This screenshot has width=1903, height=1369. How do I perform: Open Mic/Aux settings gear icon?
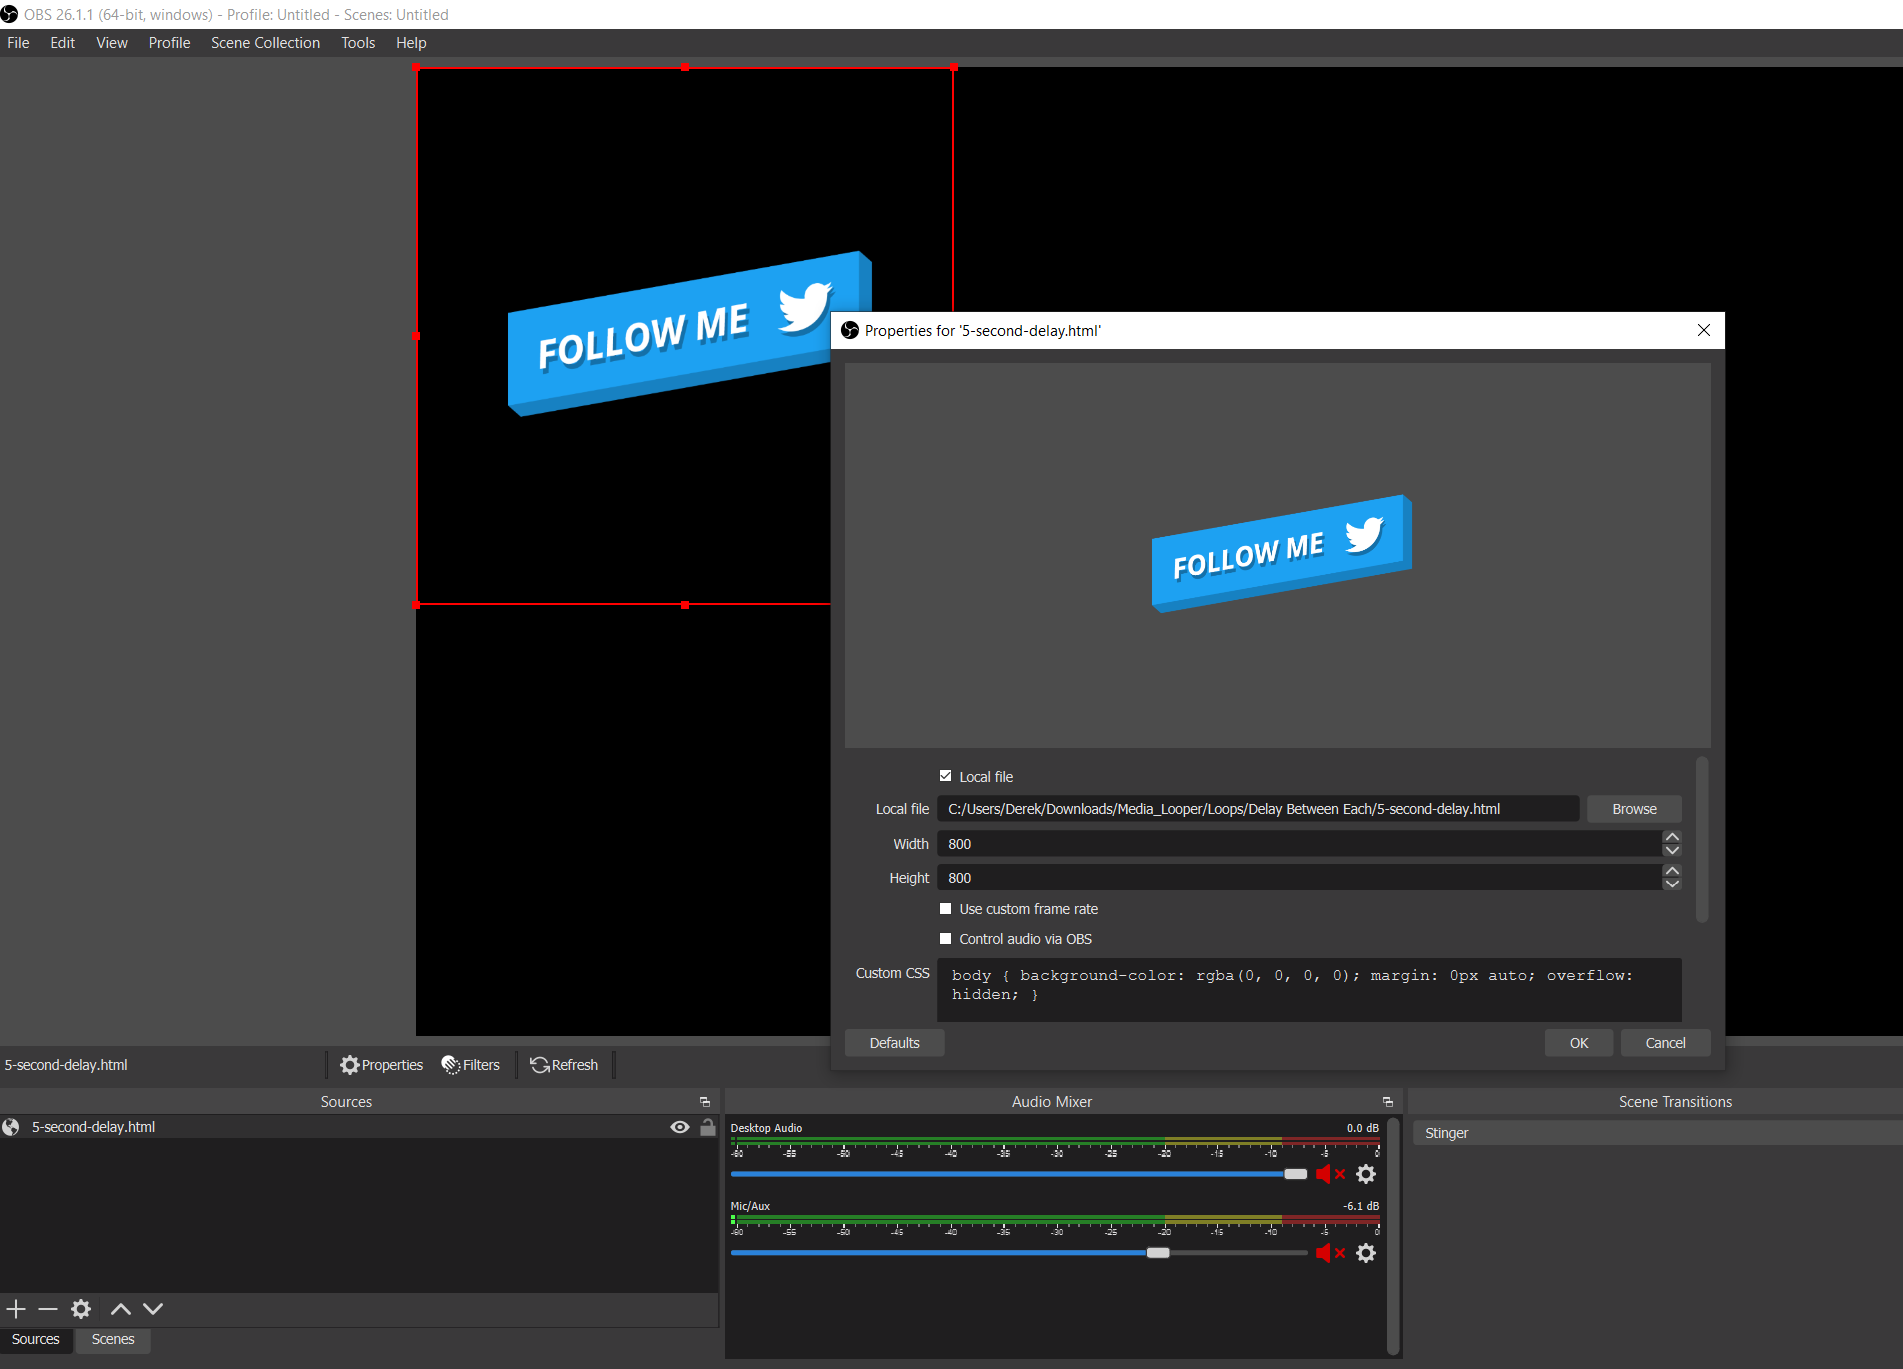click(x=1366, y=1253)
